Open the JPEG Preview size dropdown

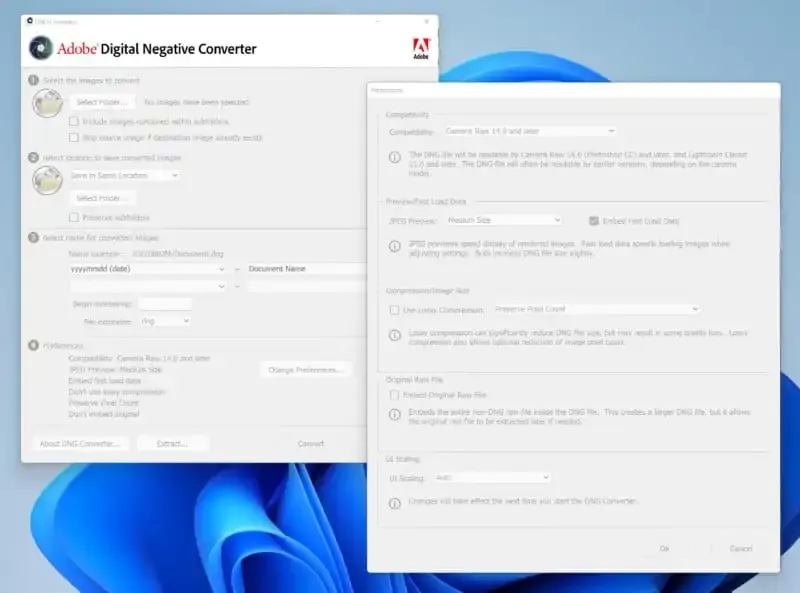pyautogui.click(x=504, y=220)
